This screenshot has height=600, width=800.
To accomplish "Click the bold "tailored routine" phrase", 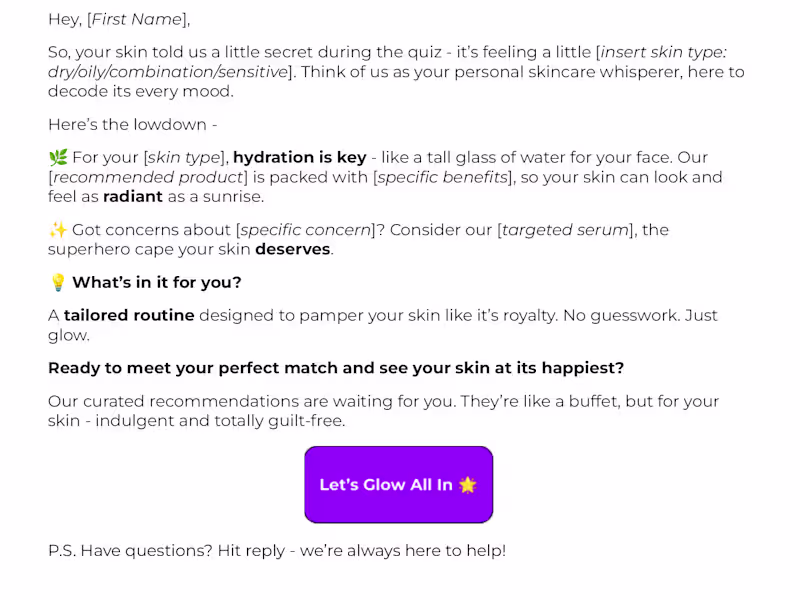I will pyautogui.click(x=129, y=316).
